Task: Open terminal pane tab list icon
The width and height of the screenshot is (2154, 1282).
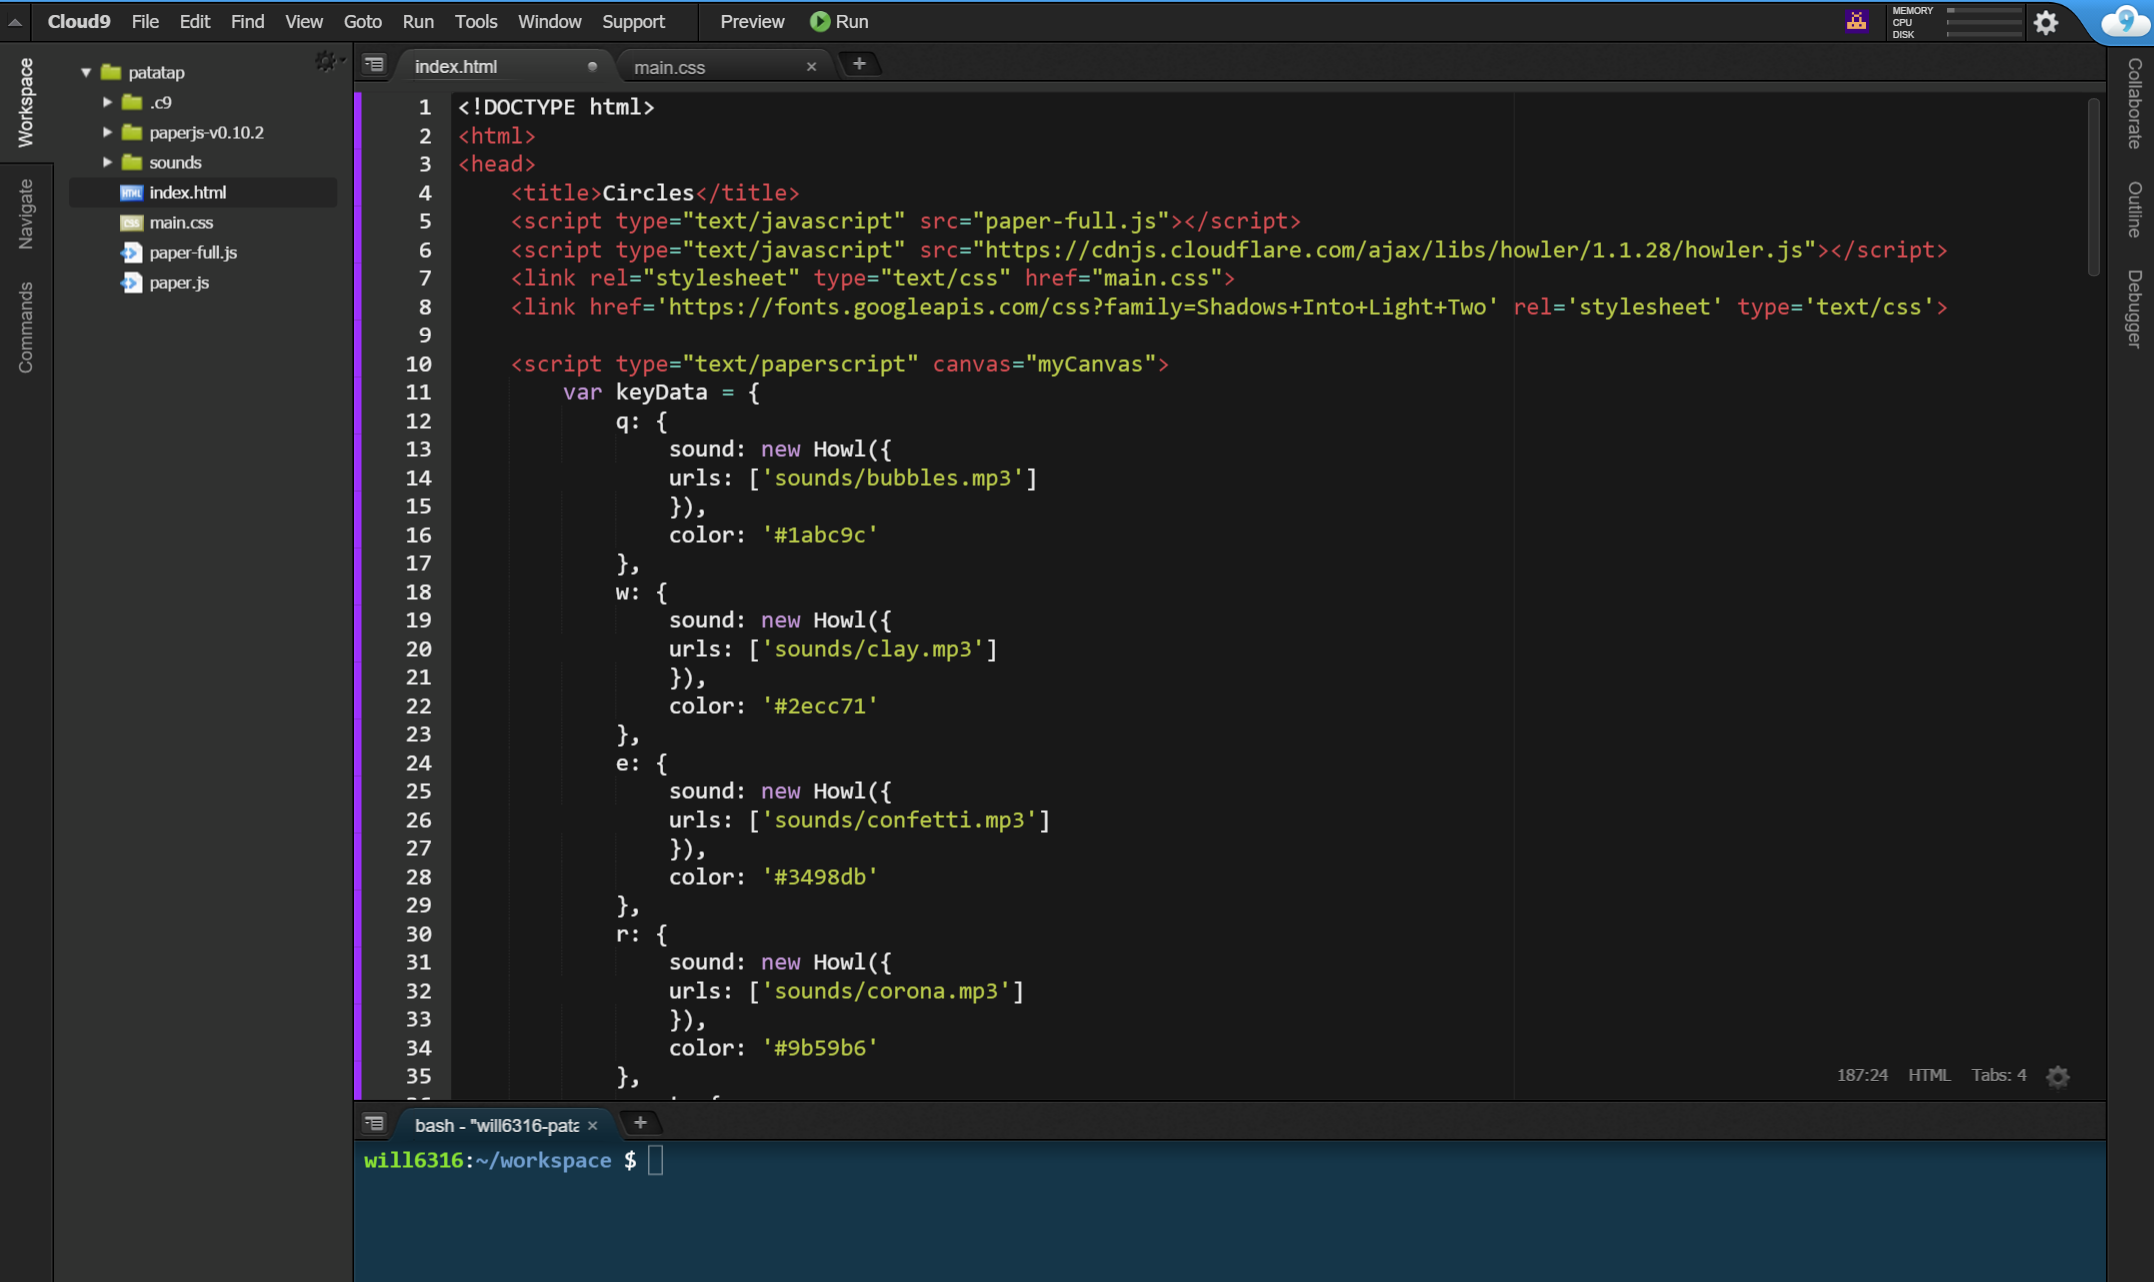Action: point(374,1123)
